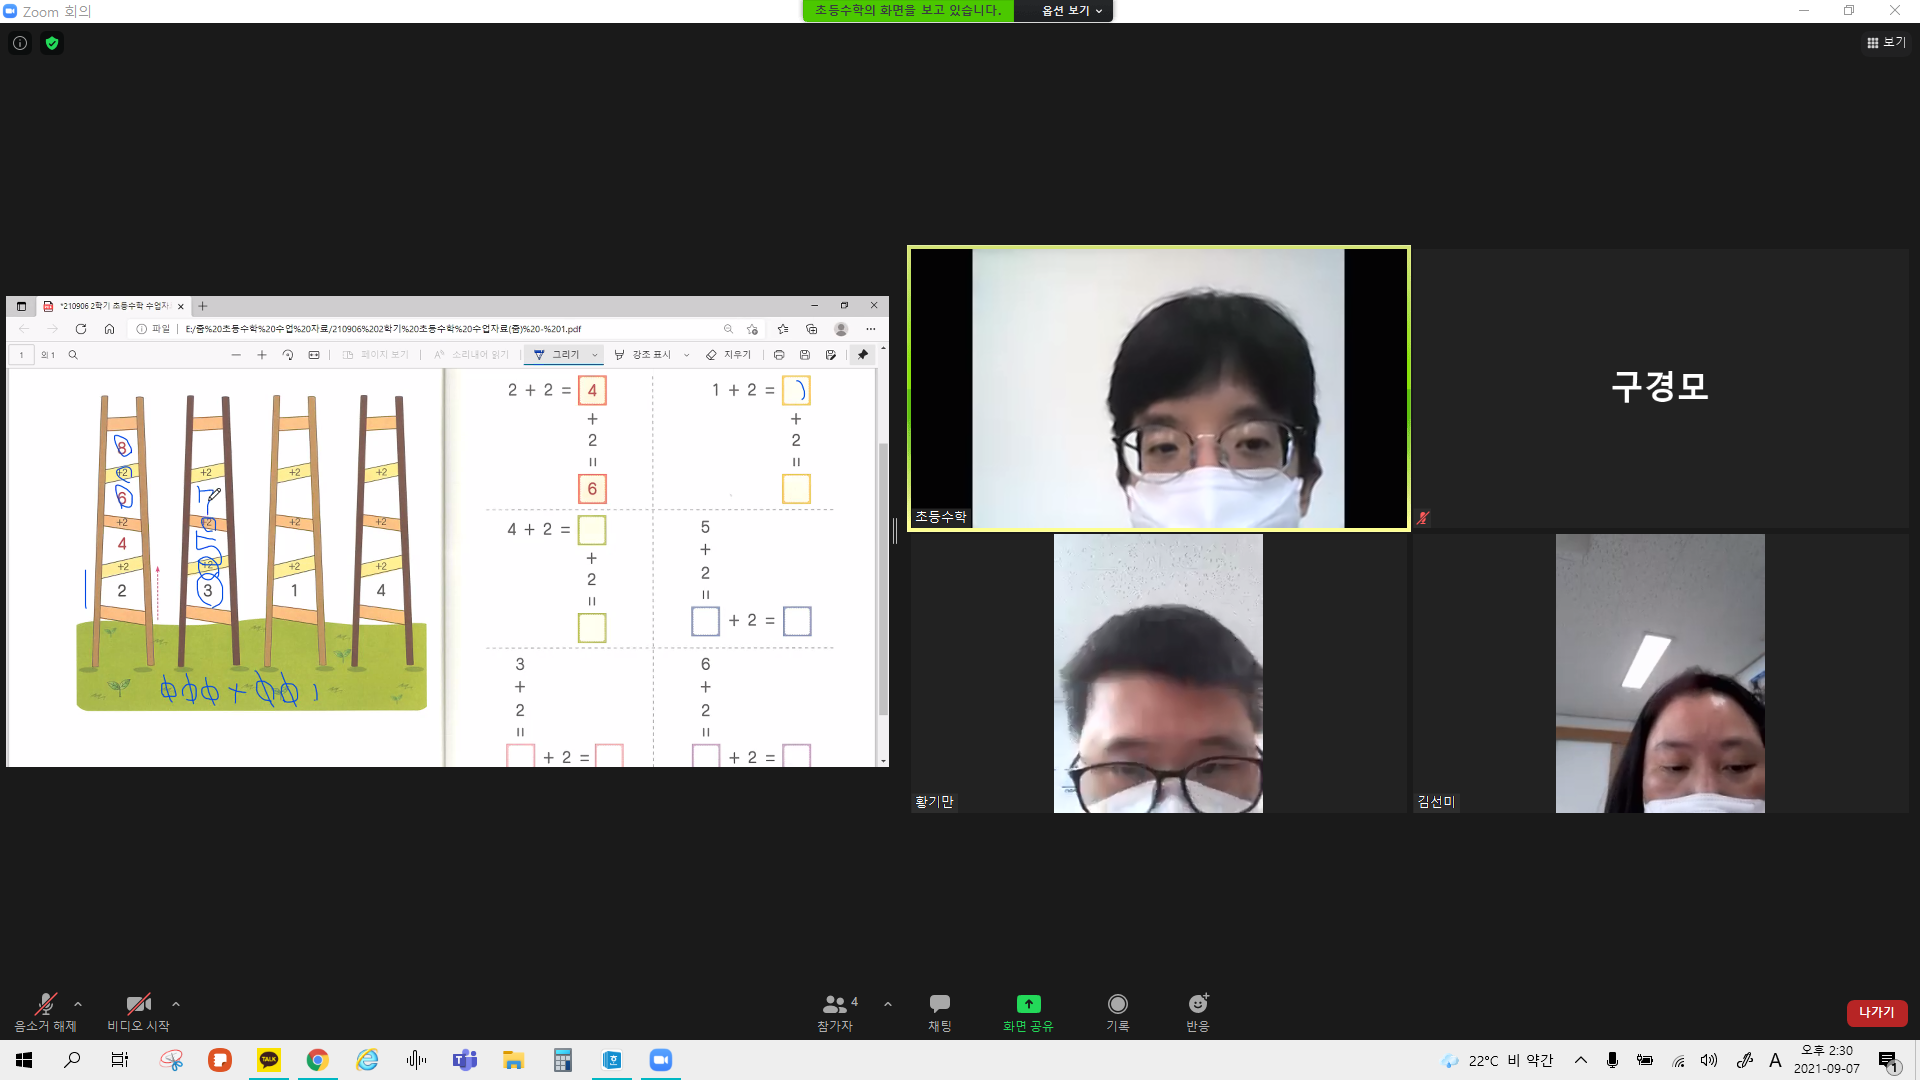This screenshot has width=1920, height=1080.
Task: Expand participants options arrow
Action: (x=888, y=1004)
